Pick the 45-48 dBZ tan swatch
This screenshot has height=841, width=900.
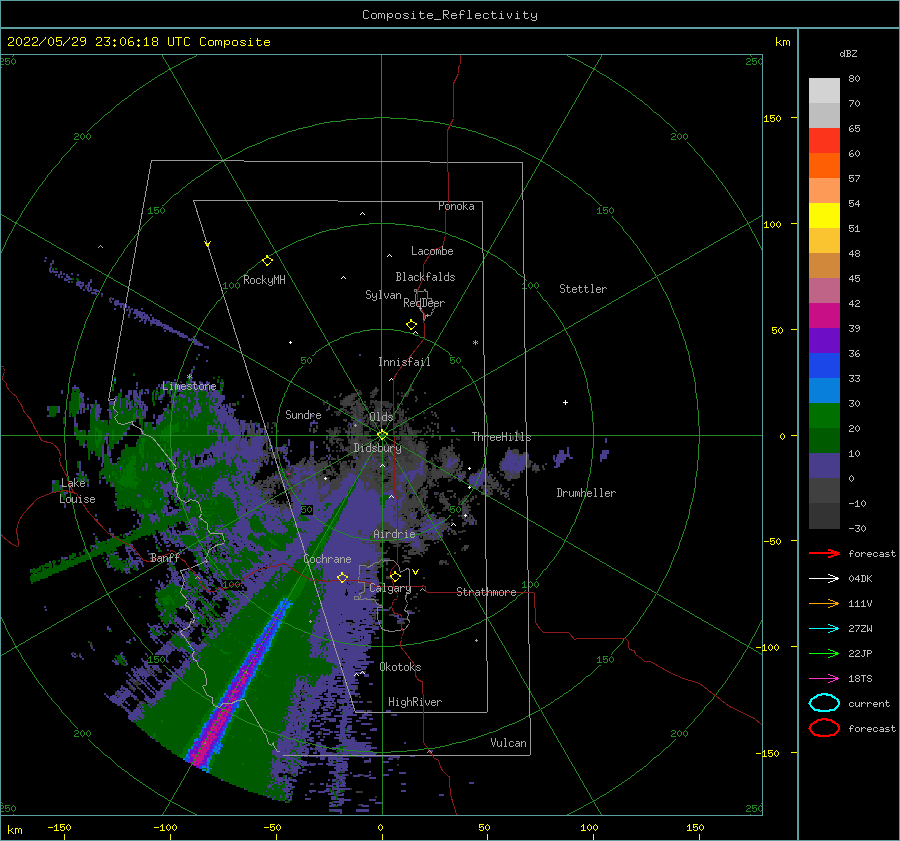pyautogui.click(x=824, y=265)
